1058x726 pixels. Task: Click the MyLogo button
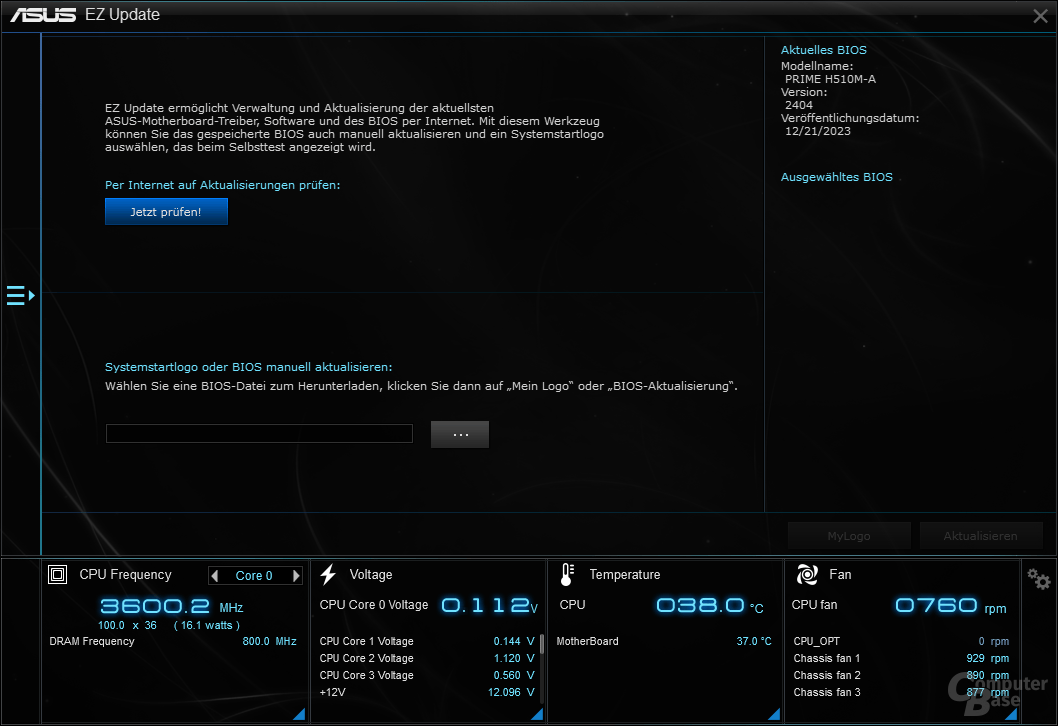point(848,536)
